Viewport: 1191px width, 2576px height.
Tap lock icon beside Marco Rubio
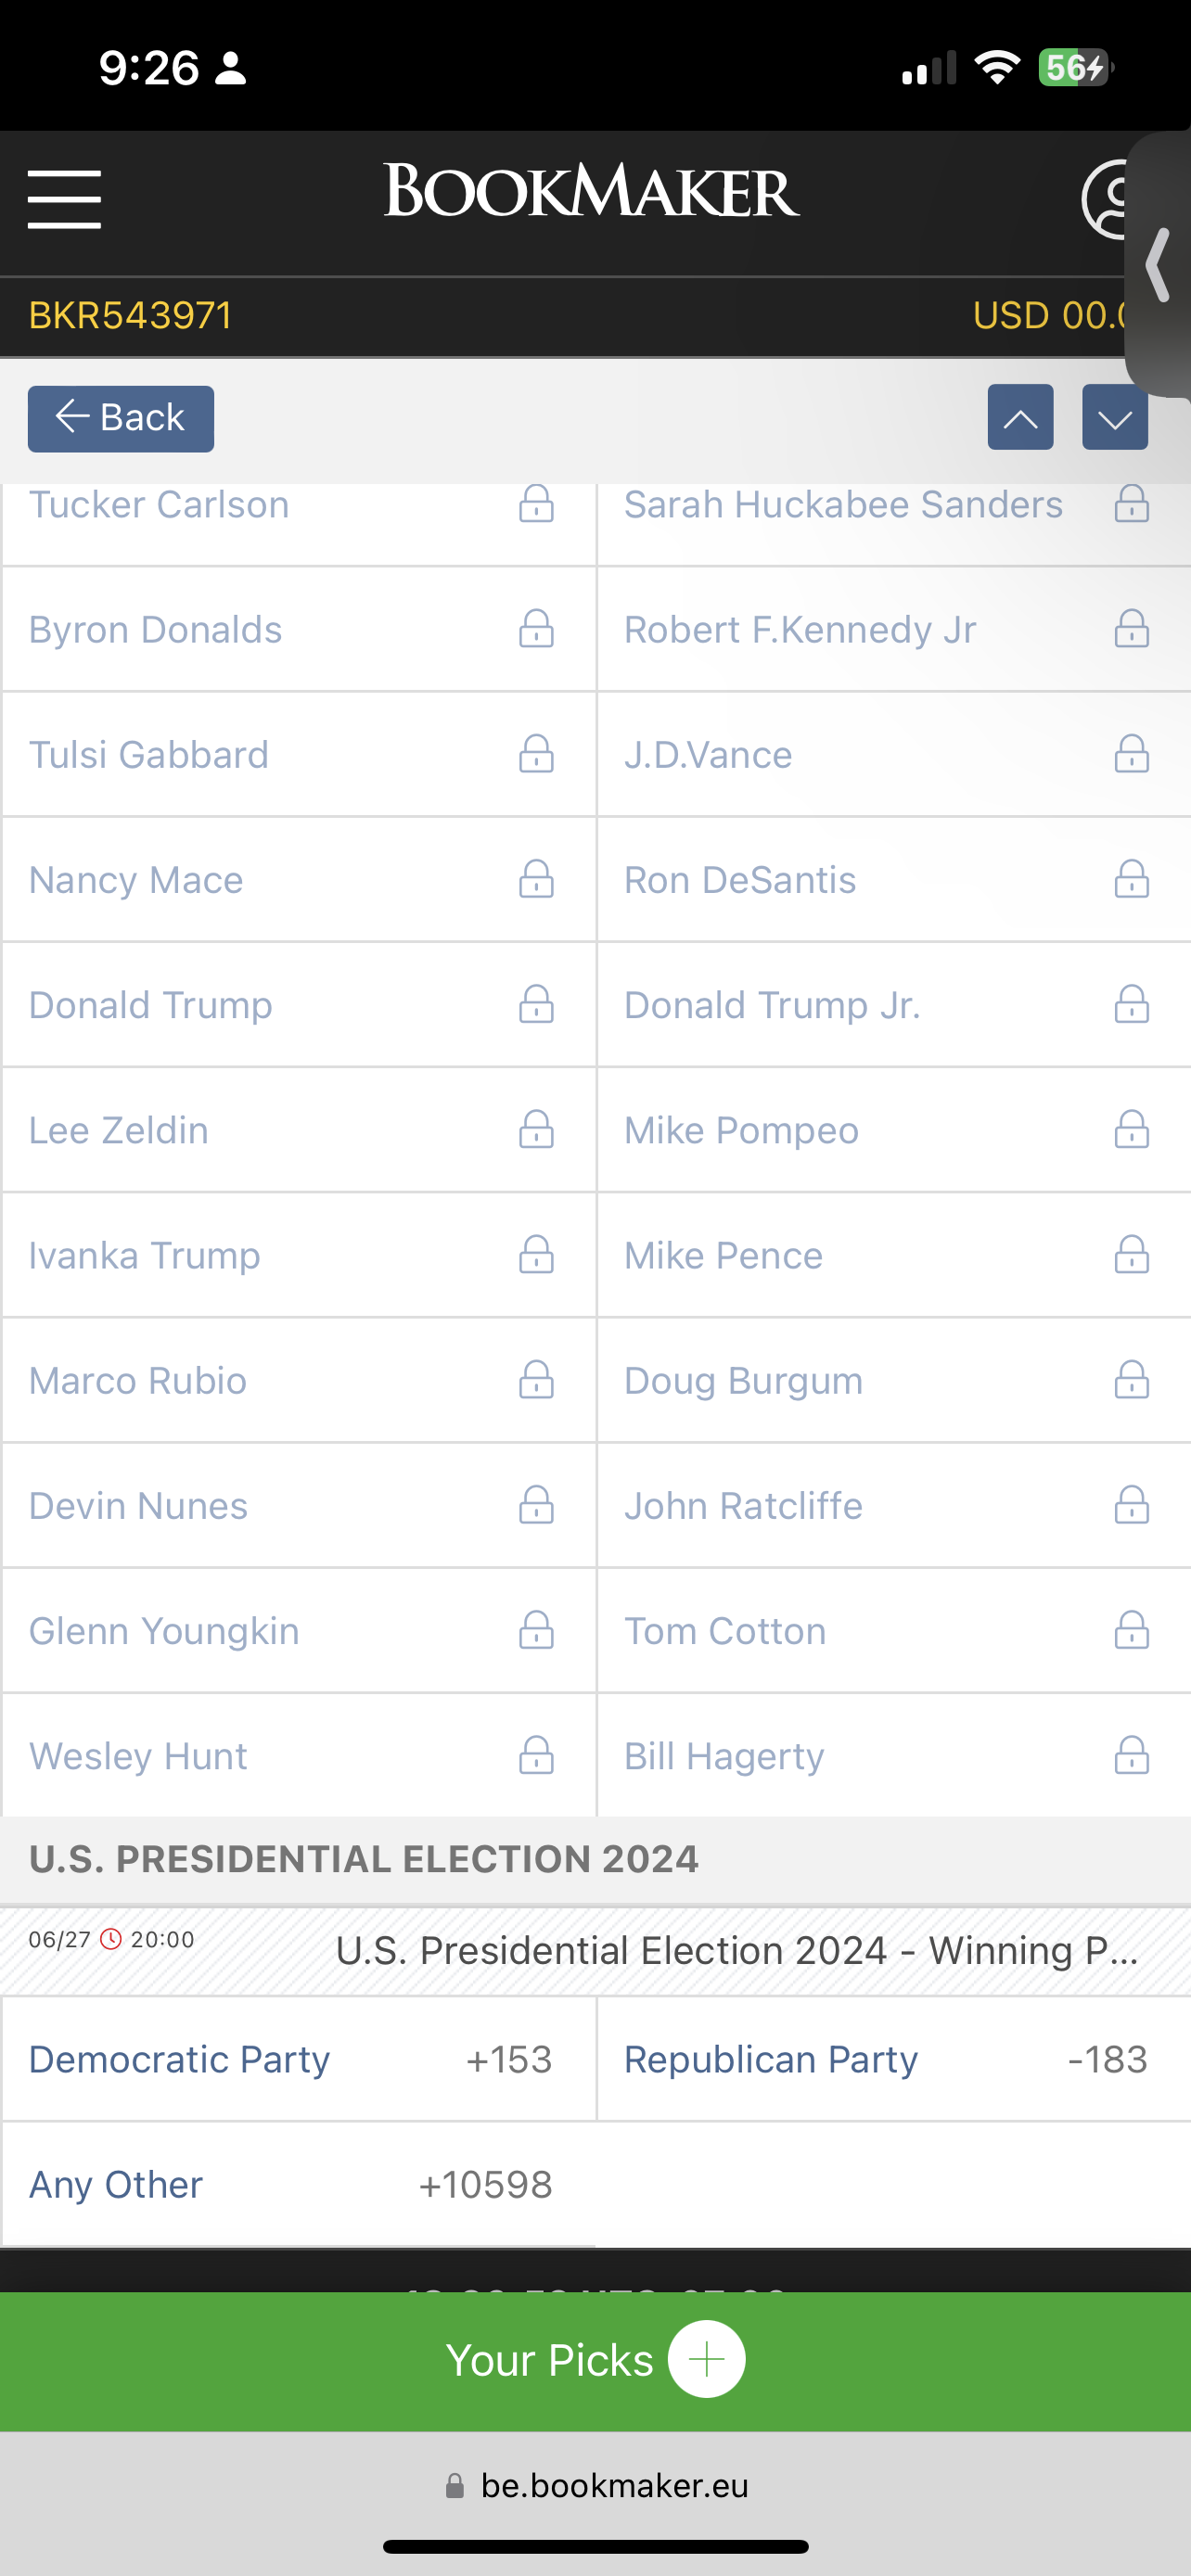coord(536,1380)
